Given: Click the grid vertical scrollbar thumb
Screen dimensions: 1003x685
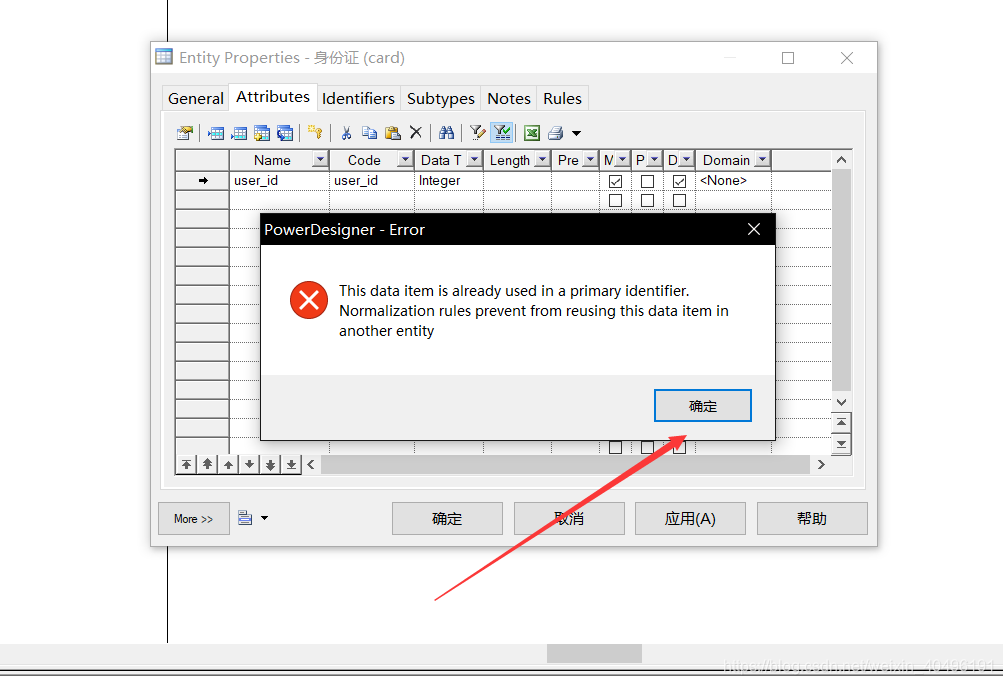Looking at the screenshot, I should click(x=841, y=280).
